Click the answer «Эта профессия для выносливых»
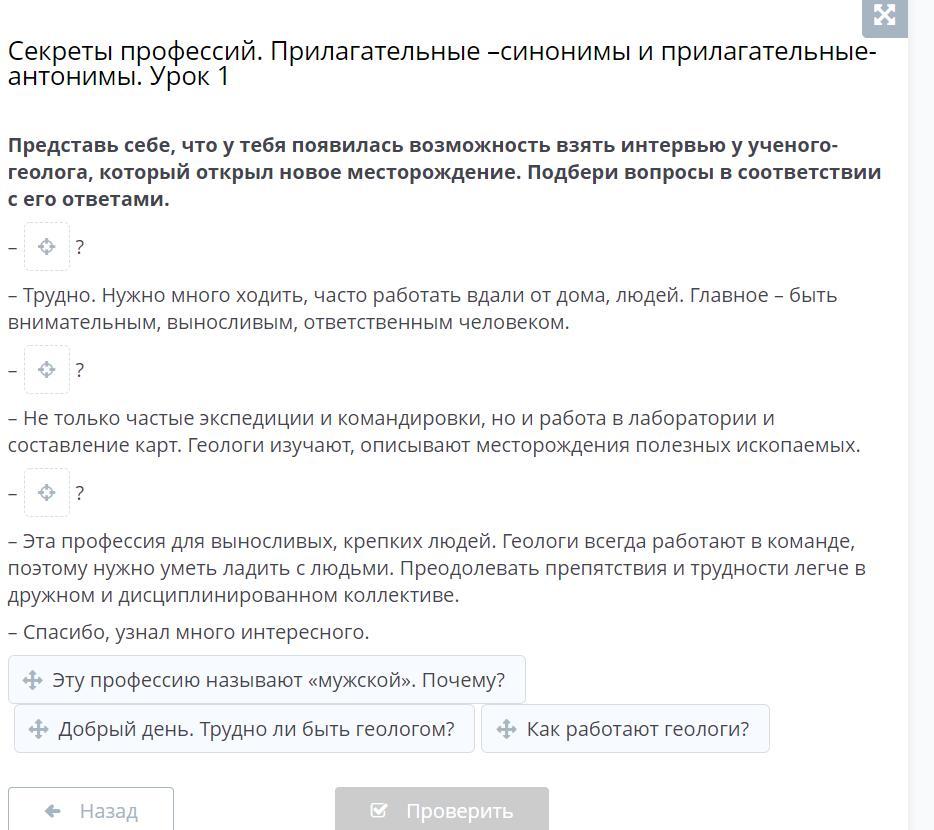Screen dimensions: 934x830 (437, 568)
